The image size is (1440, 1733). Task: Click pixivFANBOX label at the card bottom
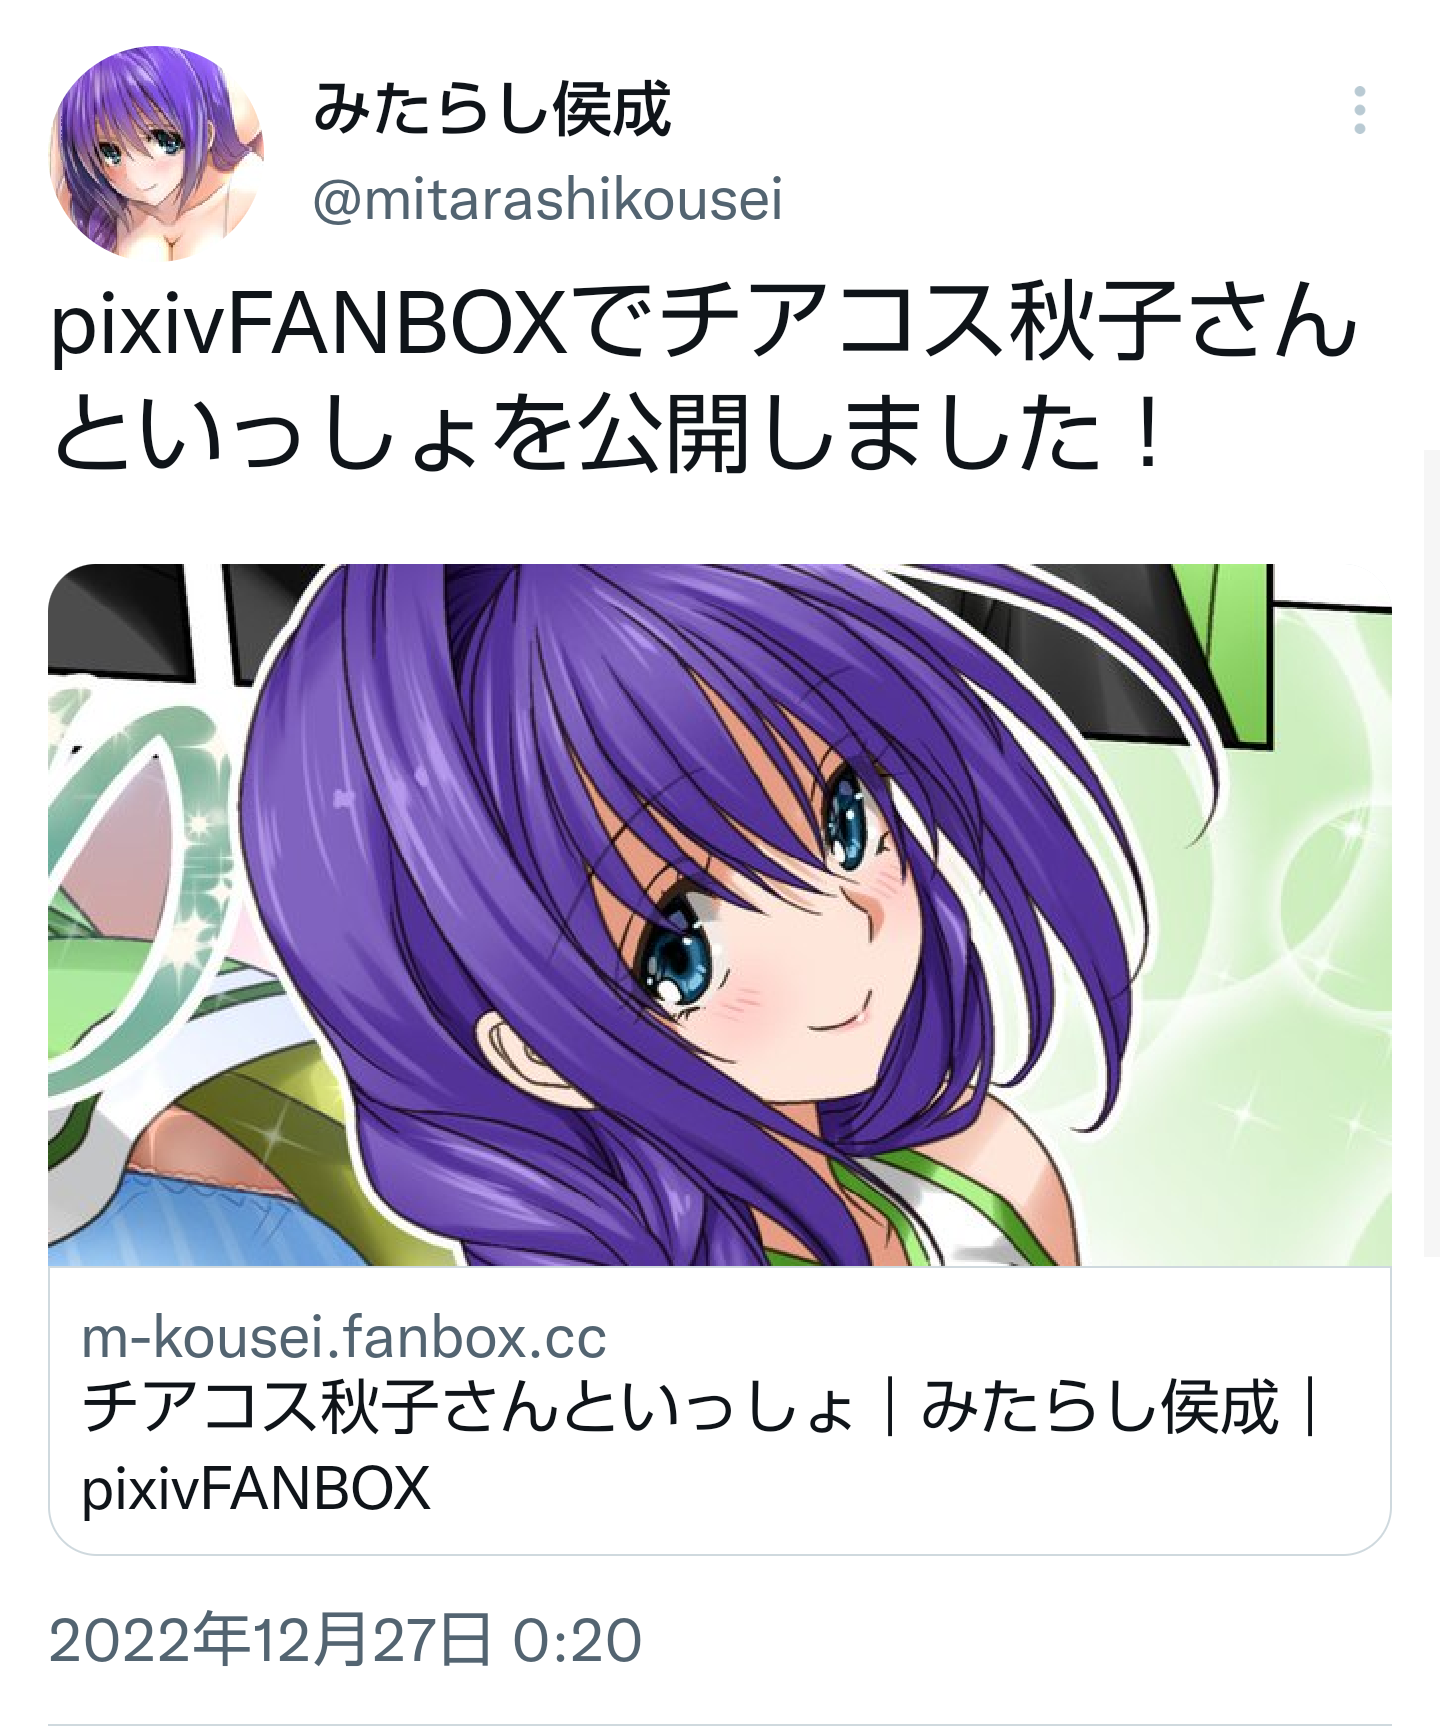(256, 1489)
